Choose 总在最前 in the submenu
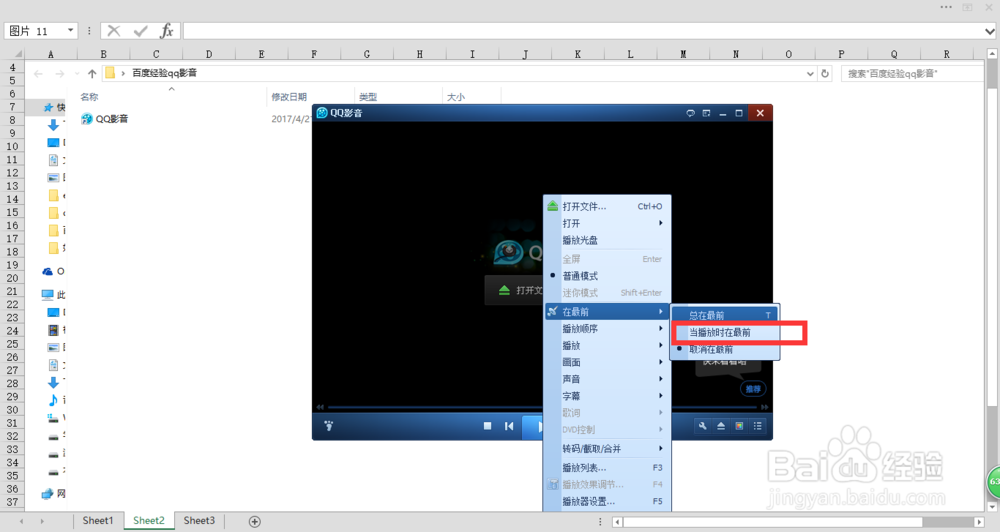The height and width of the screenshot is (532, 1000). (x=724, y=315)
